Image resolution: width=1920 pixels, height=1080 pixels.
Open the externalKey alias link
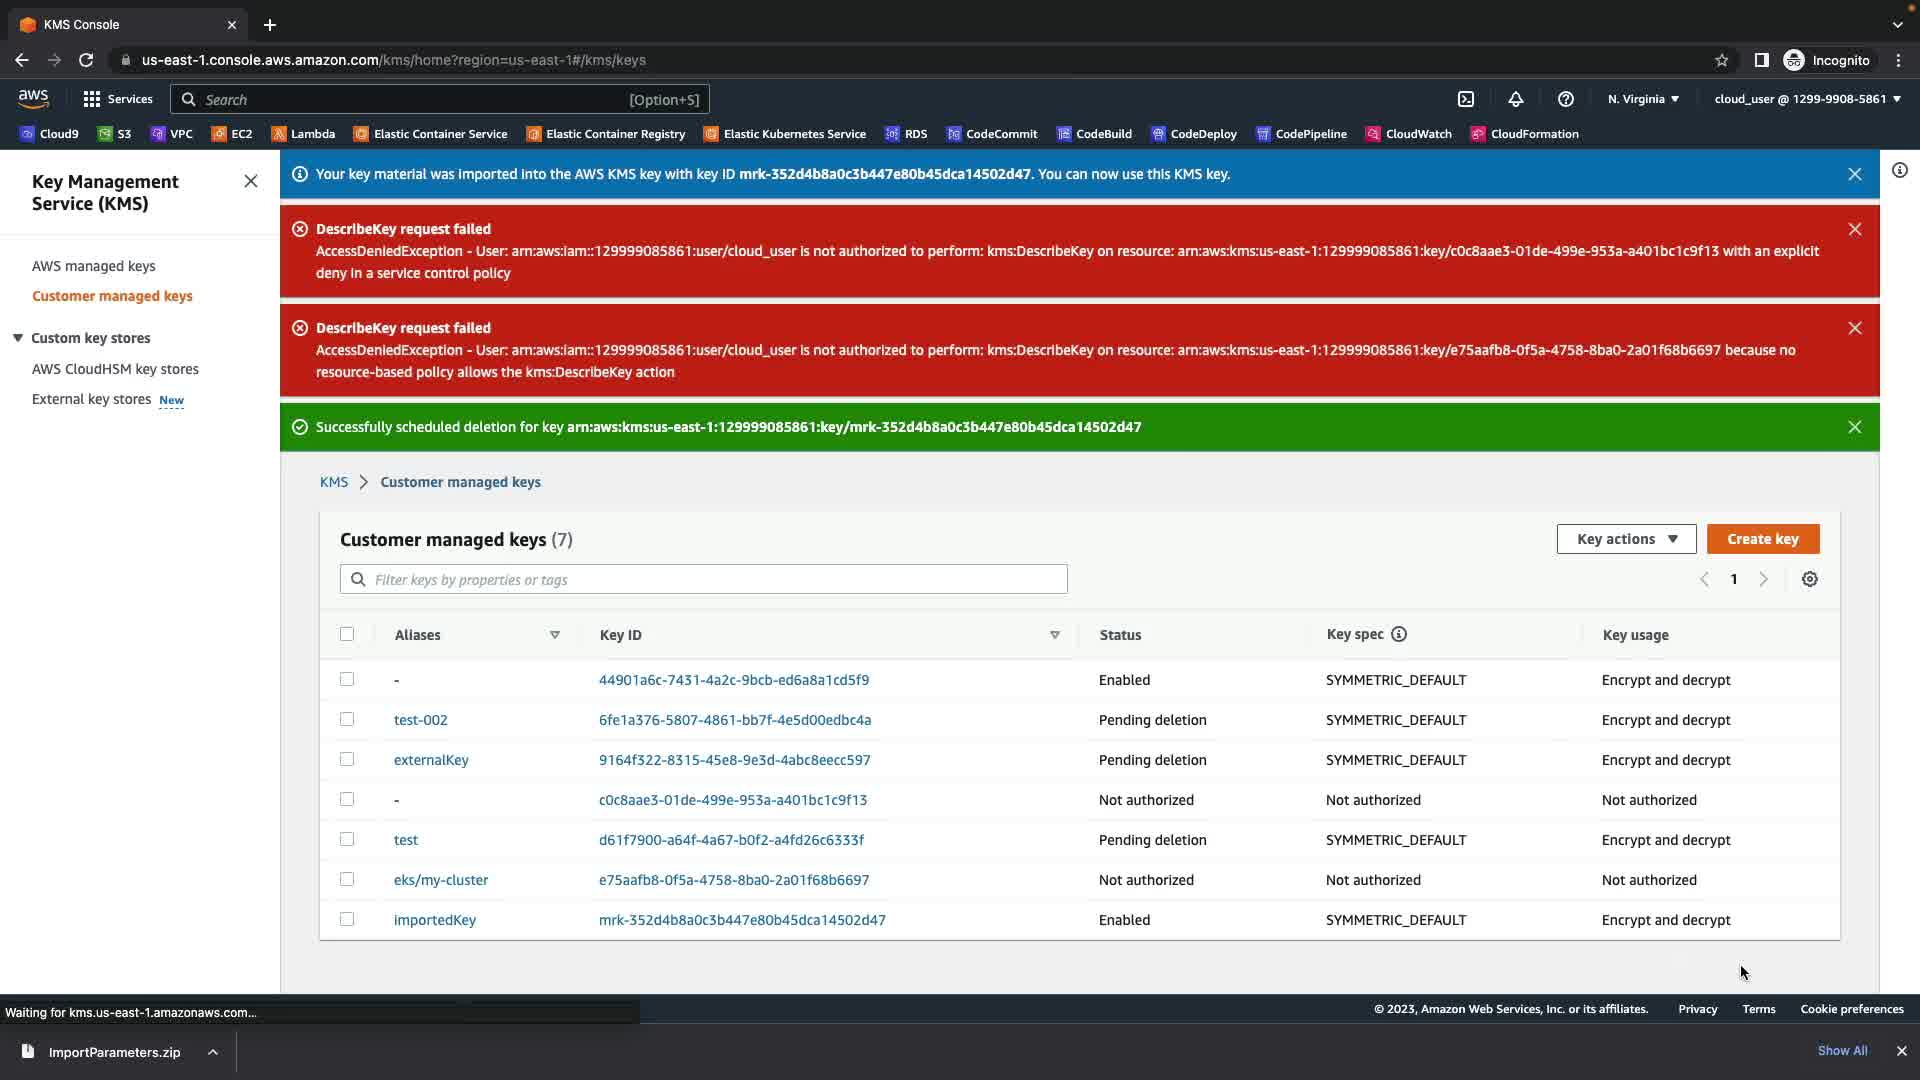coord(431,760)
